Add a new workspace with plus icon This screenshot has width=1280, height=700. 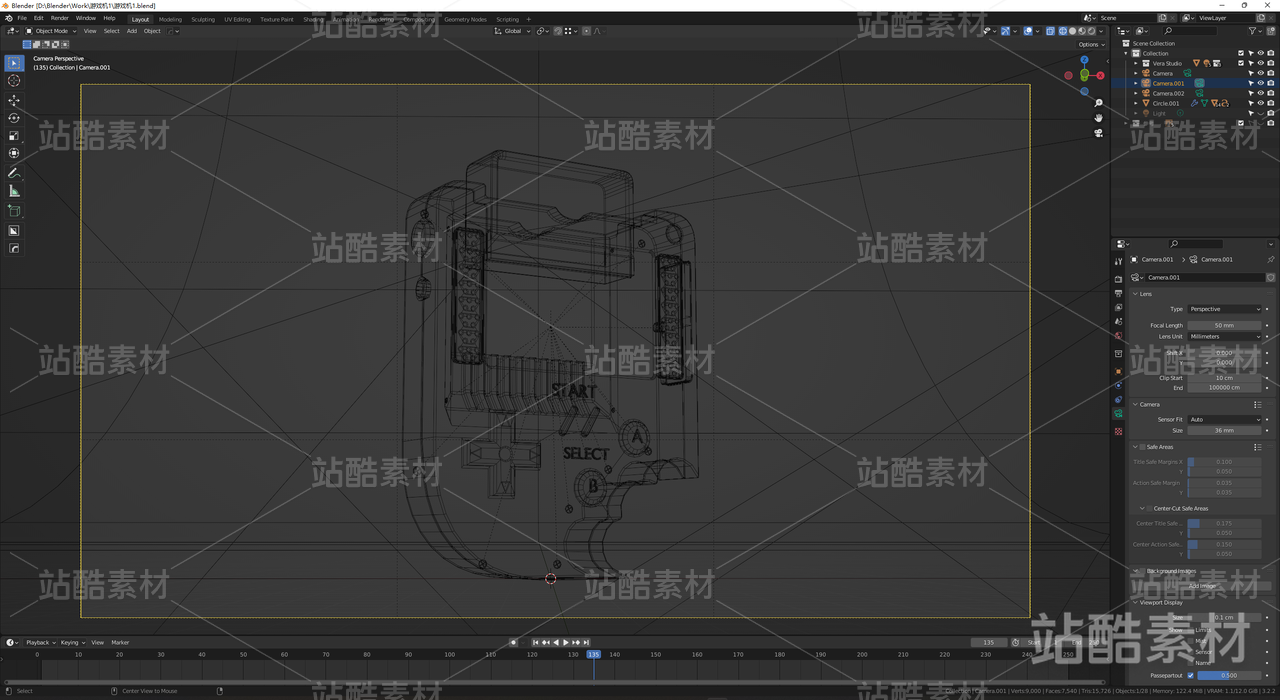point(529,19)
